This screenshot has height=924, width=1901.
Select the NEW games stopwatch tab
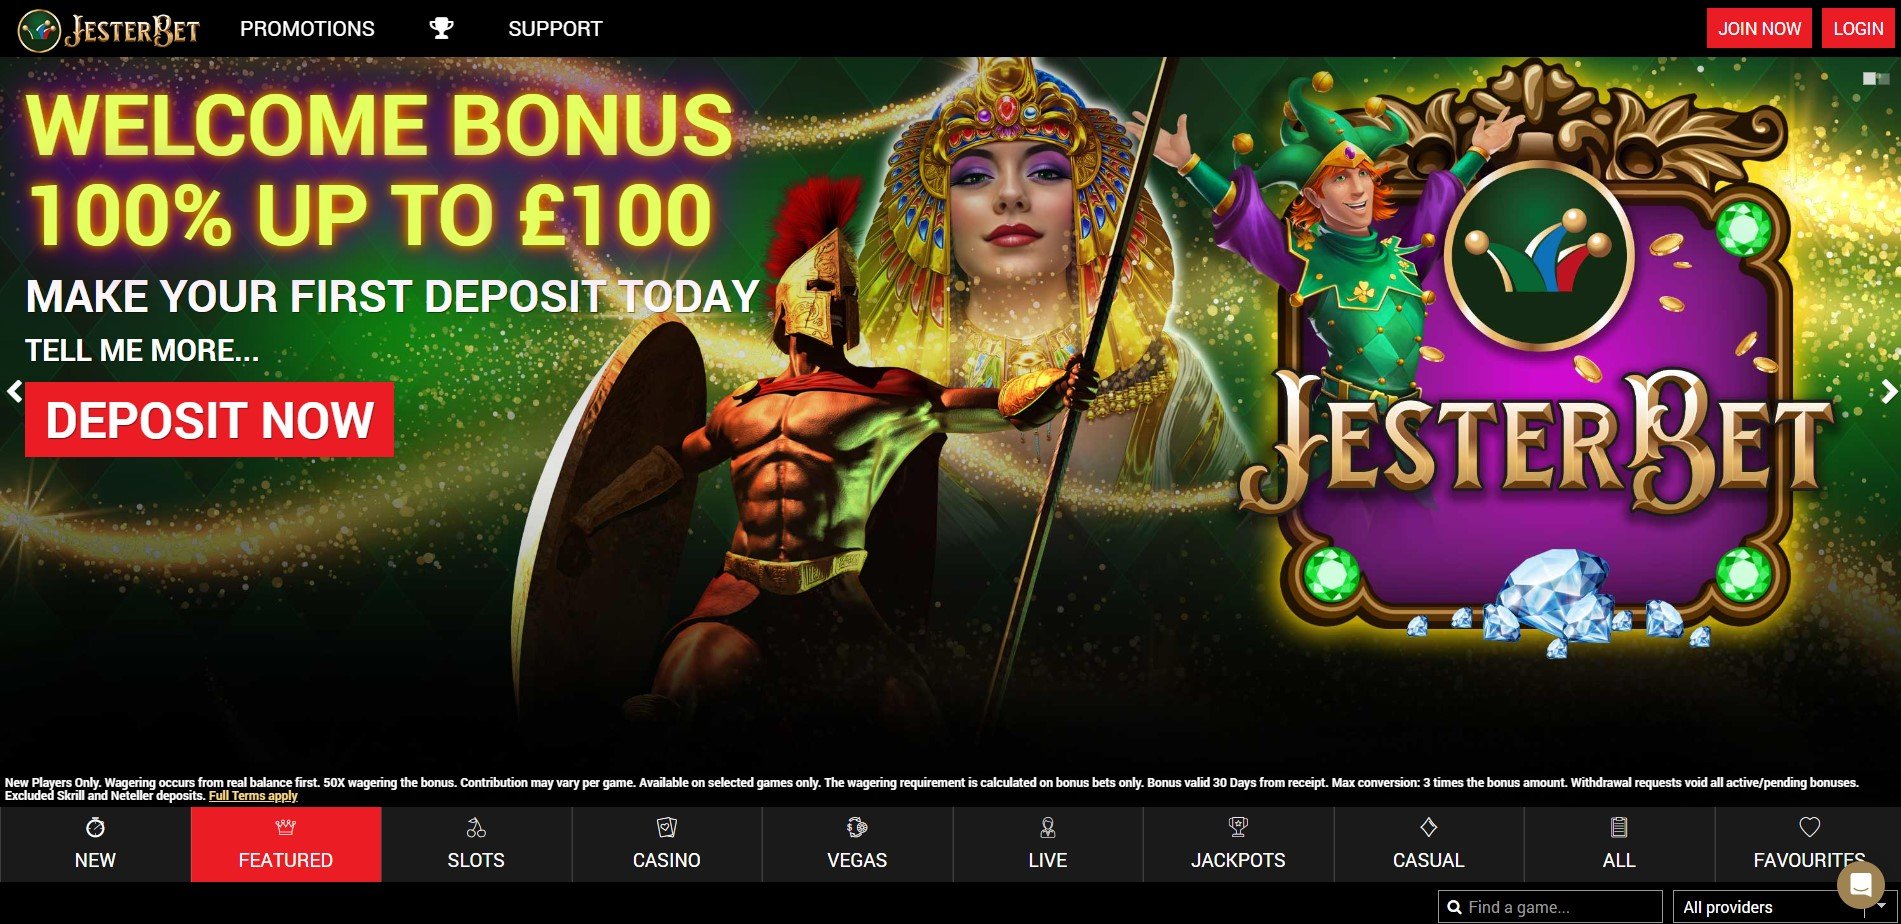[95, 844]
